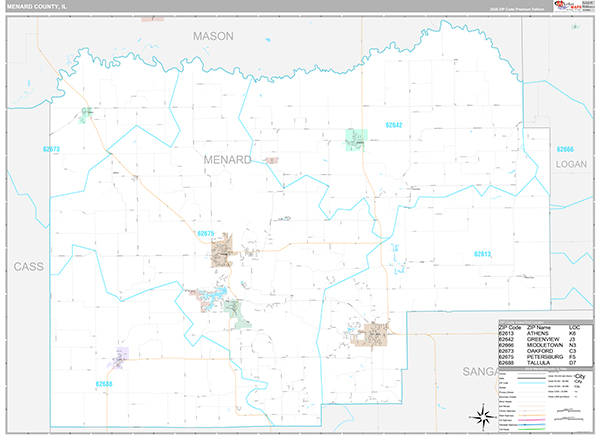Screen dimensions: 600x435
Task: Click the Oakford green town area on the map
Action: pyautogui.click(x=86, y=114)
